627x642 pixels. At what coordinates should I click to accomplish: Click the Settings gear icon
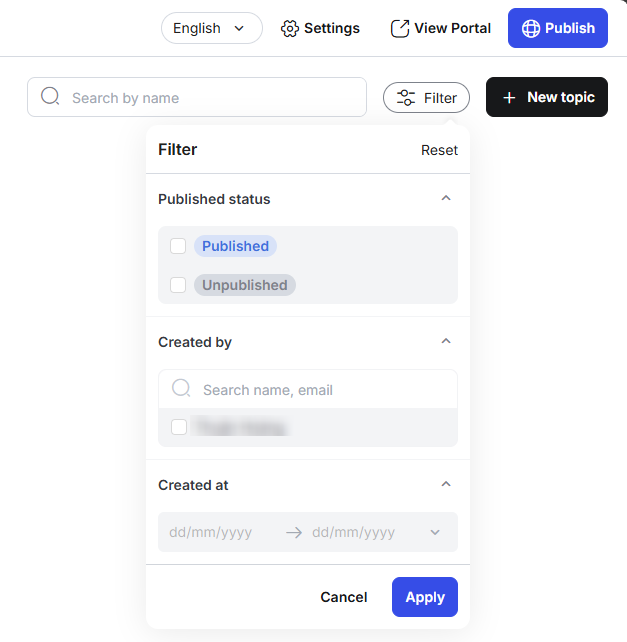point(290,28)
